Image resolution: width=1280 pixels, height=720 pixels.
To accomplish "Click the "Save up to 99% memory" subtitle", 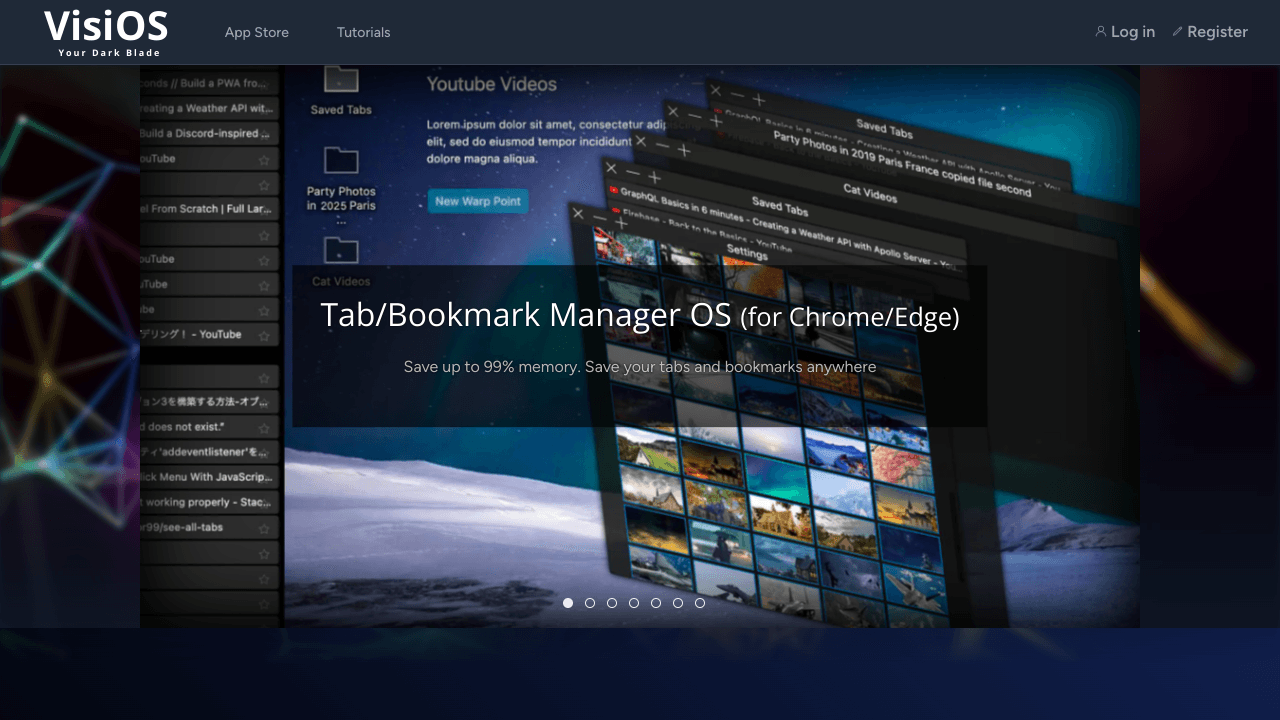I will point(640,367).
